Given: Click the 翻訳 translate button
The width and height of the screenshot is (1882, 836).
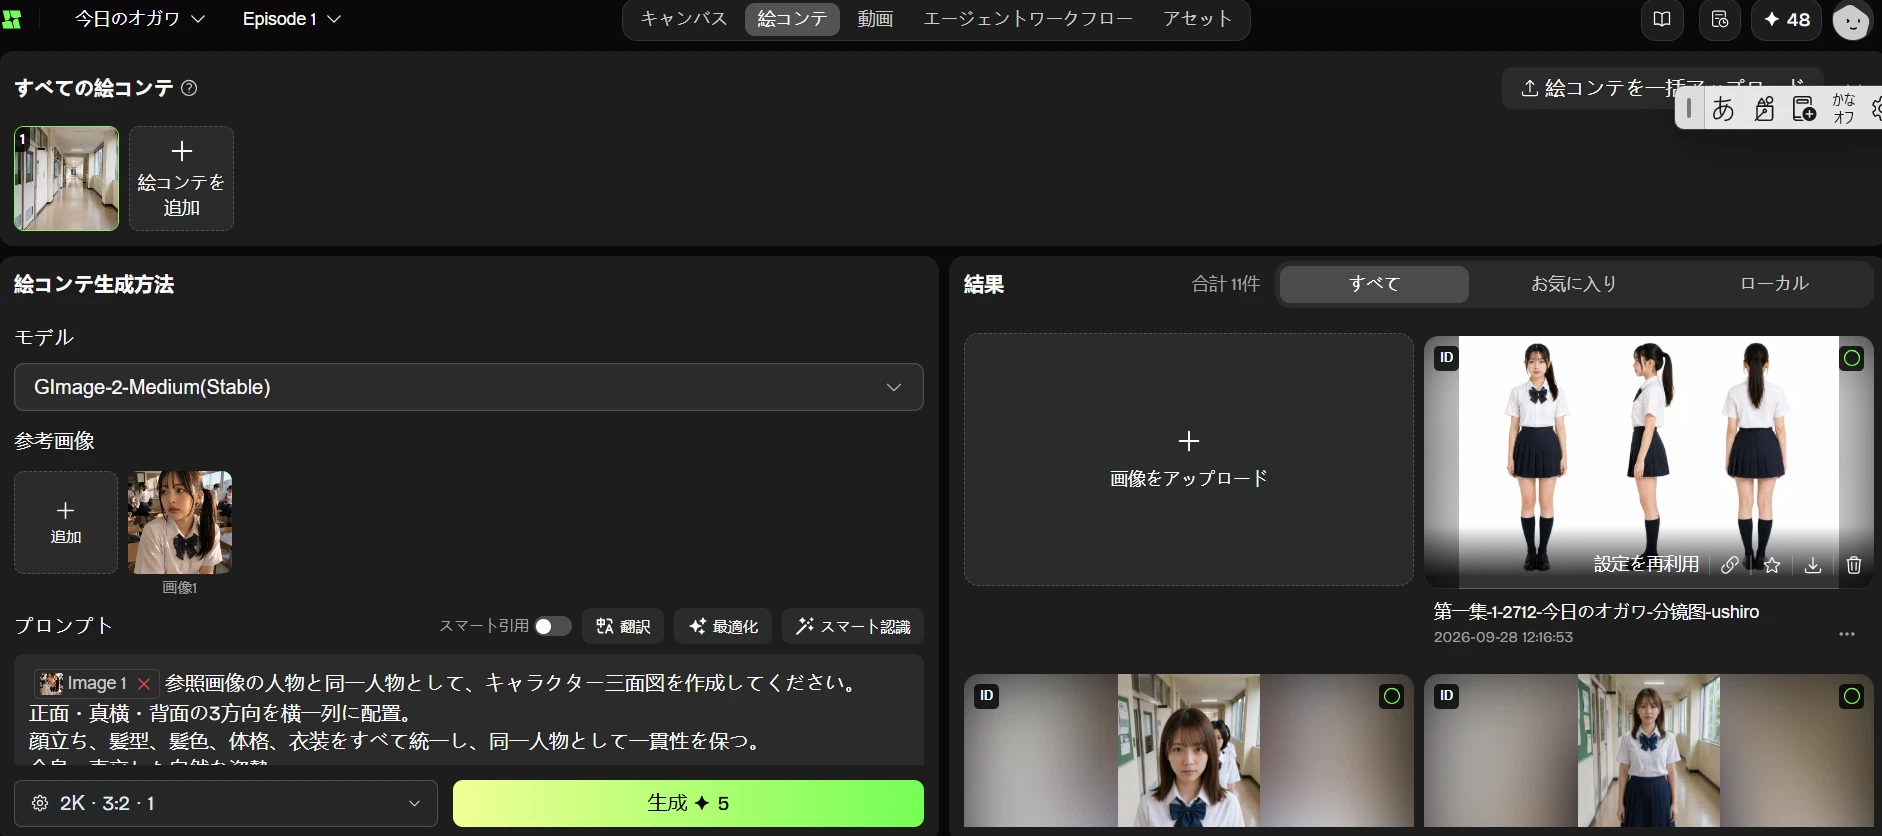Looking at the screenshot, I should point(623,626).
